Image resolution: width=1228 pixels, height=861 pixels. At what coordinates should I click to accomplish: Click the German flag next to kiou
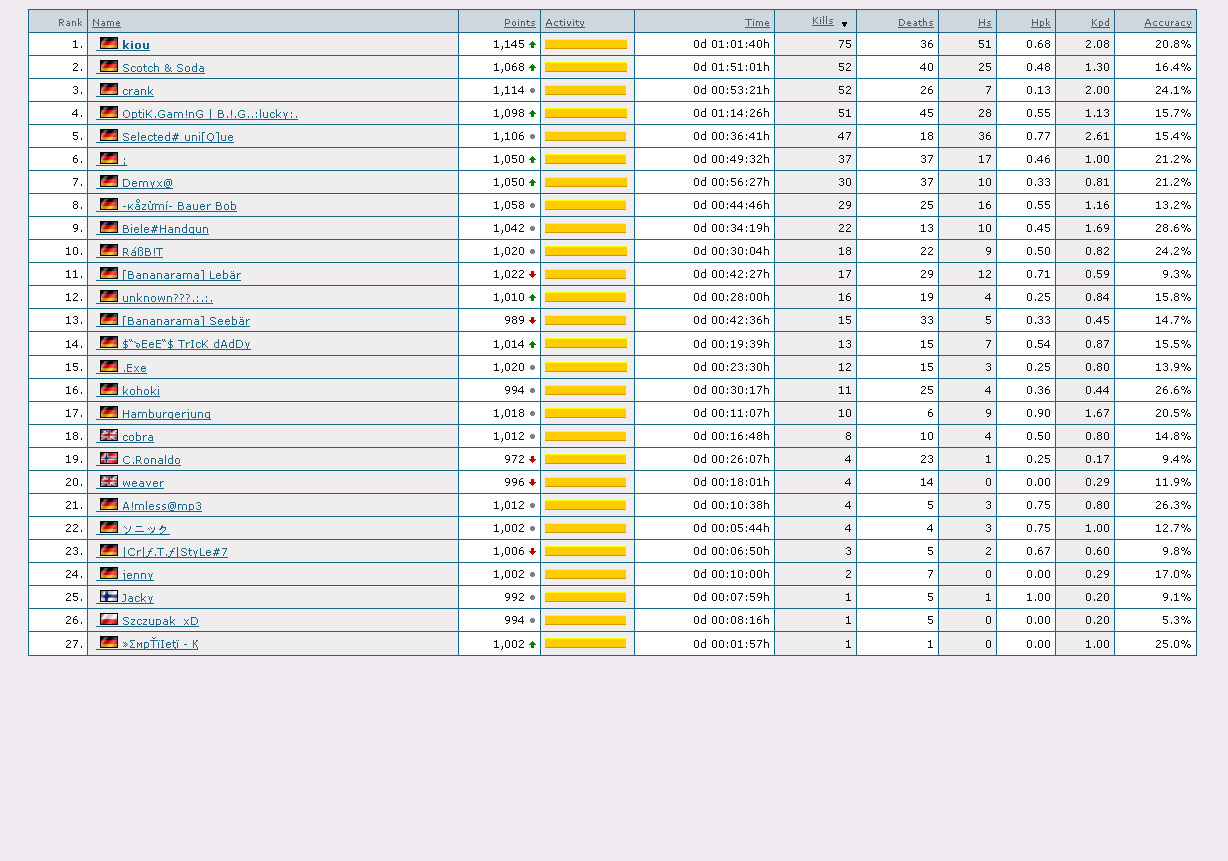109,43
